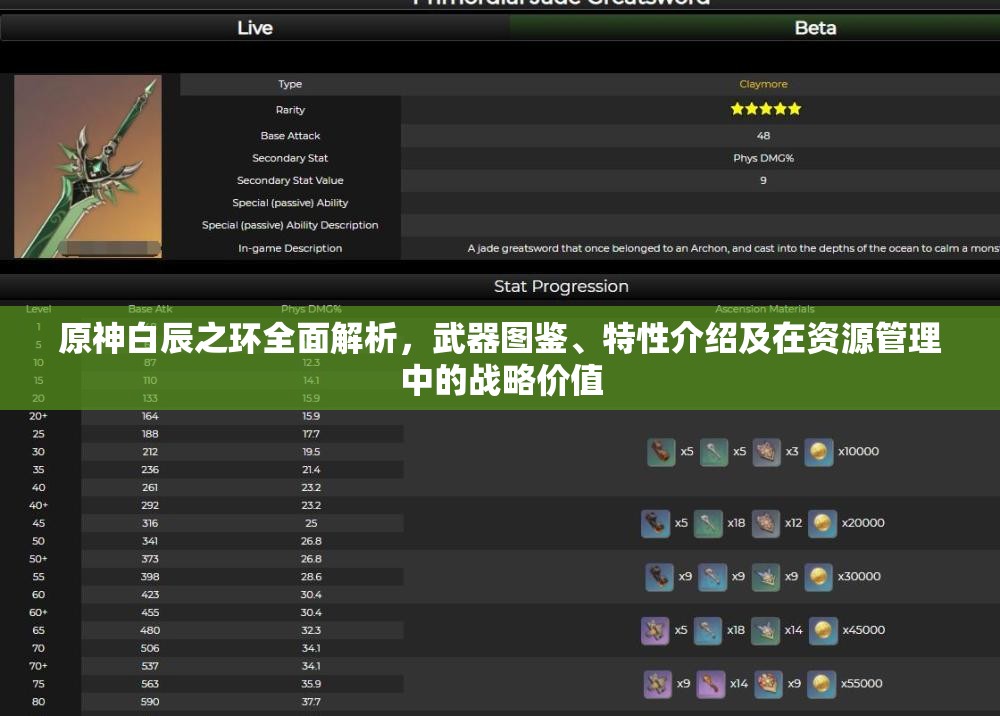Image resolution: width=1000 pixels, height=716 pixels.
Task: Click the level 60+ cell
Action: (38, 612)
